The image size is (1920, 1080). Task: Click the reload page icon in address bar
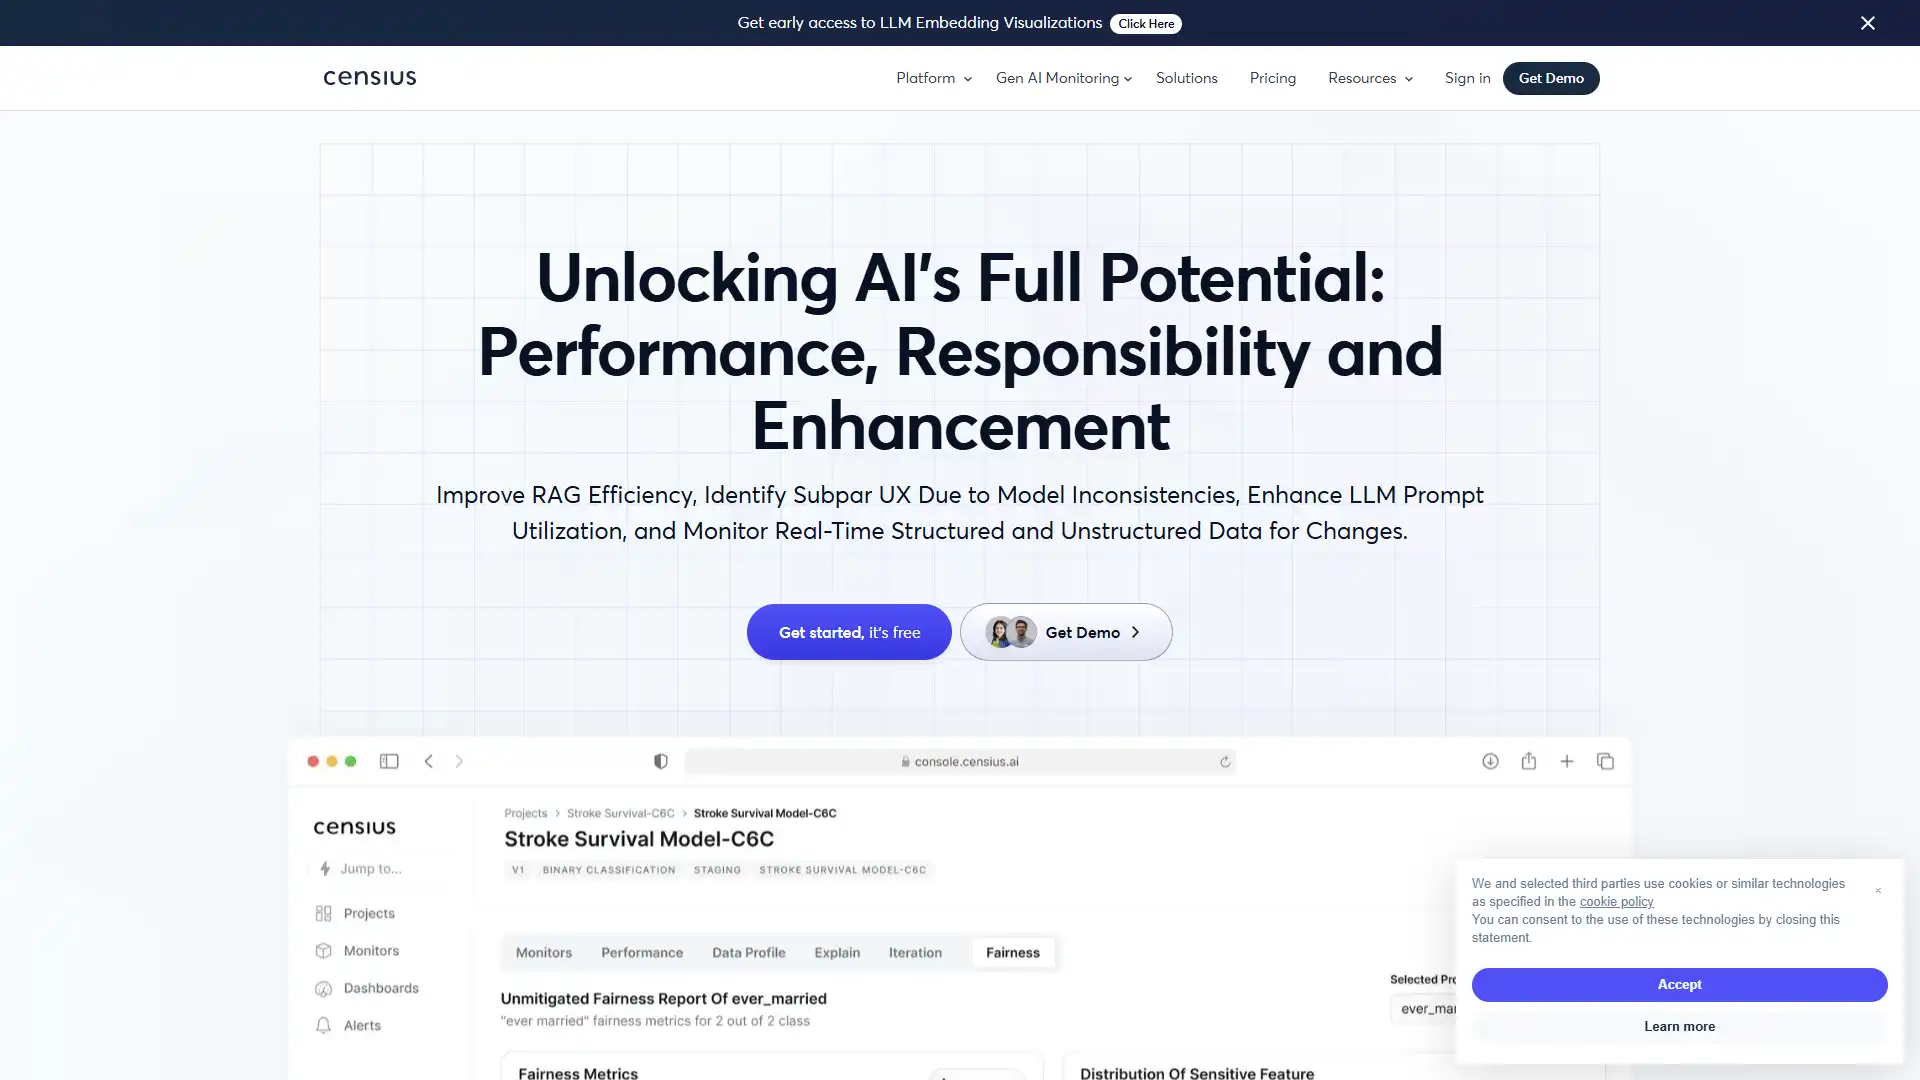coord(1225,761)
